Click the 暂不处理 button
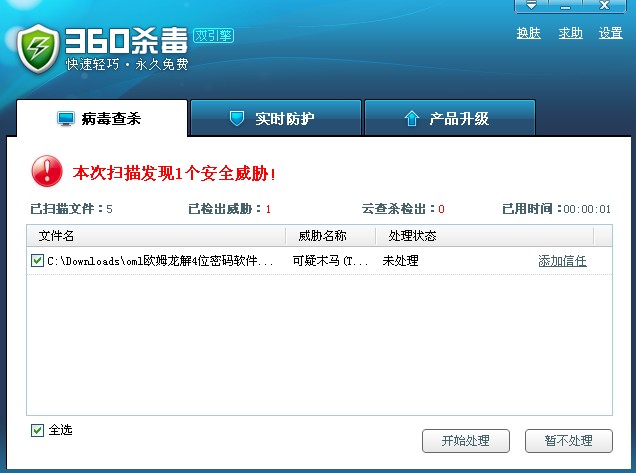This screenshot has height=473, width=636. point(568,440)
